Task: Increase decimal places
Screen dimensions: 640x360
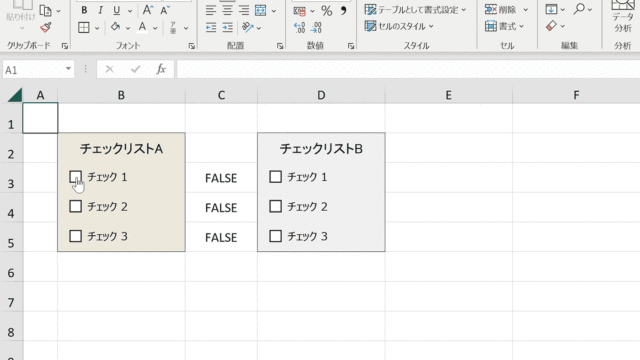Action: (299, 28)
